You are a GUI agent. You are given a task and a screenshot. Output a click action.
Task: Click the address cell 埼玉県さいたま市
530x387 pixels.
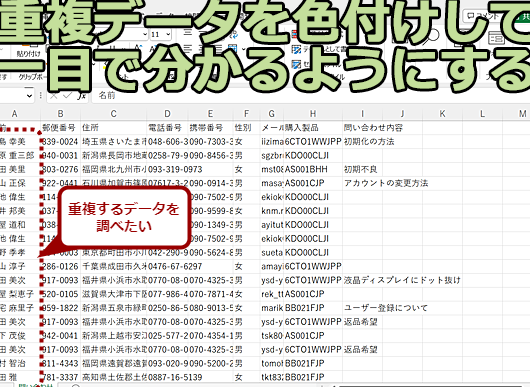pyautogui.click(x=114, y=142)
